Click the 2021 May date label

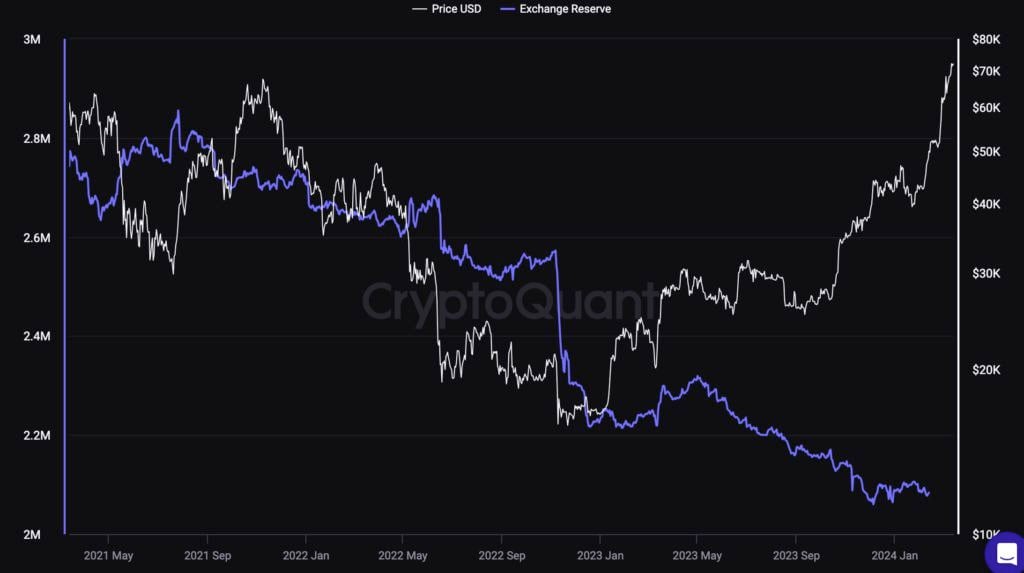point(109,555)
